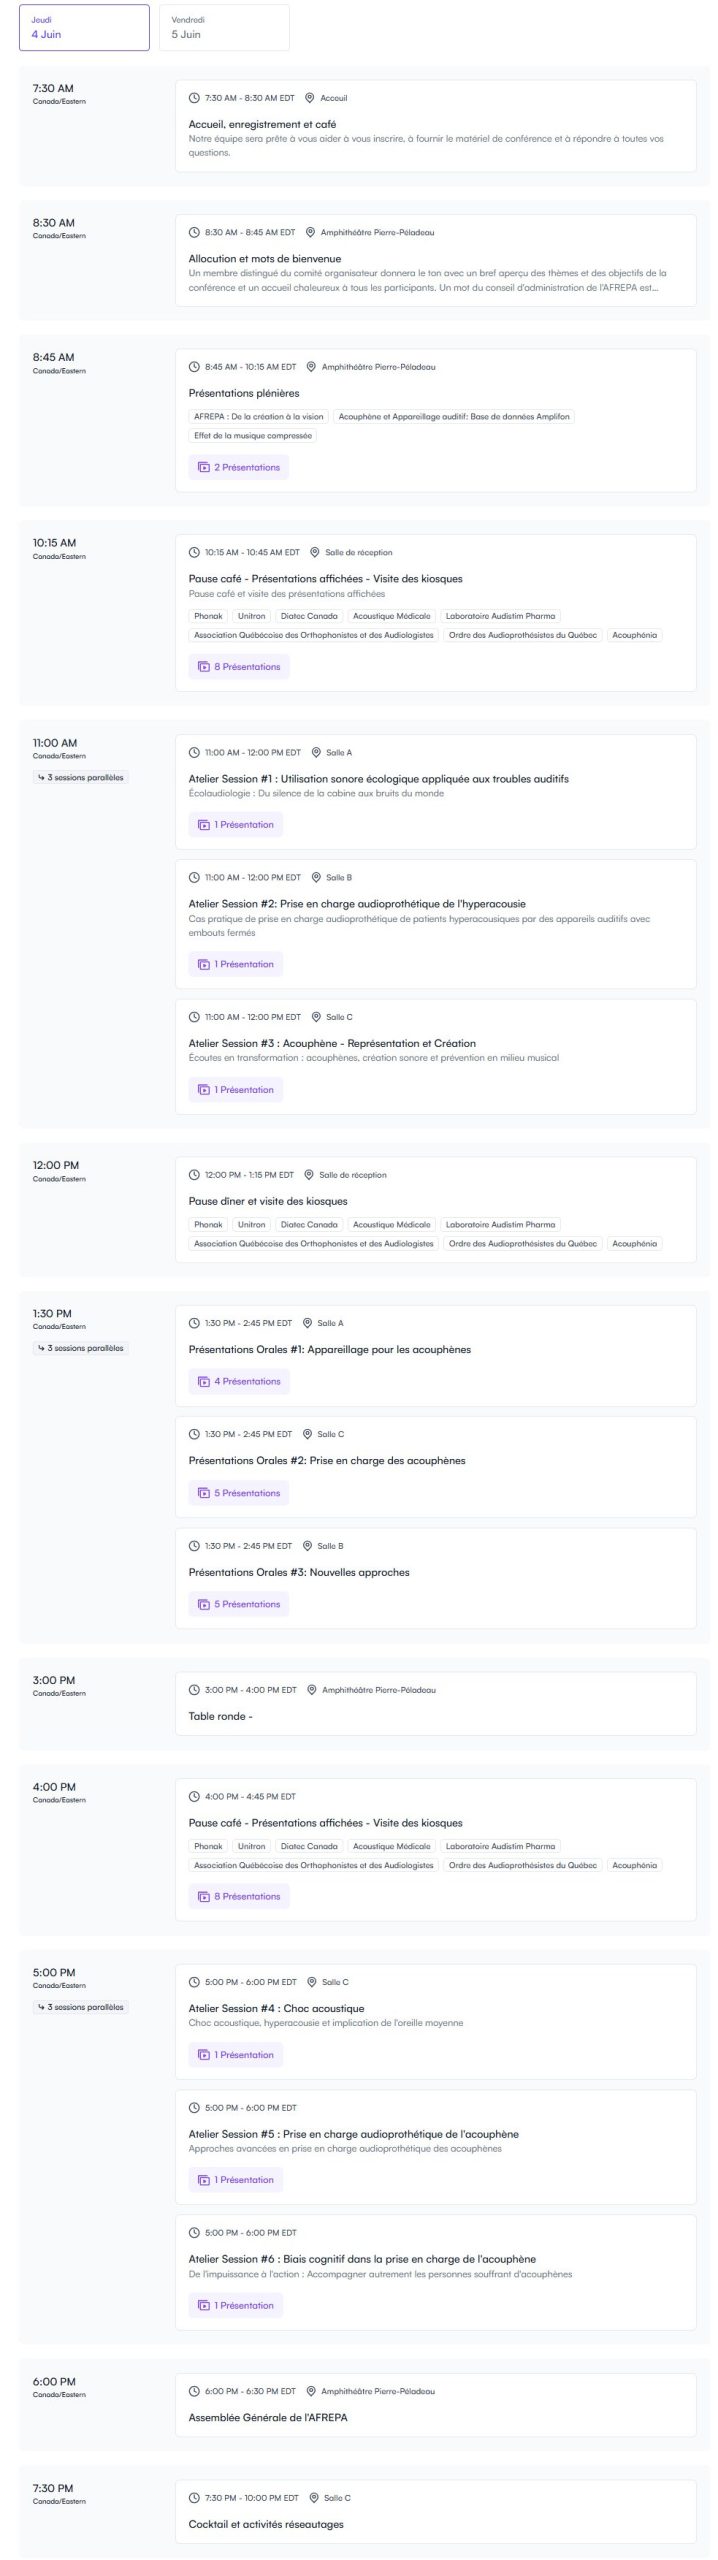Click the Phonak tag in the 10:15 AM pause café

coord(208,616)
